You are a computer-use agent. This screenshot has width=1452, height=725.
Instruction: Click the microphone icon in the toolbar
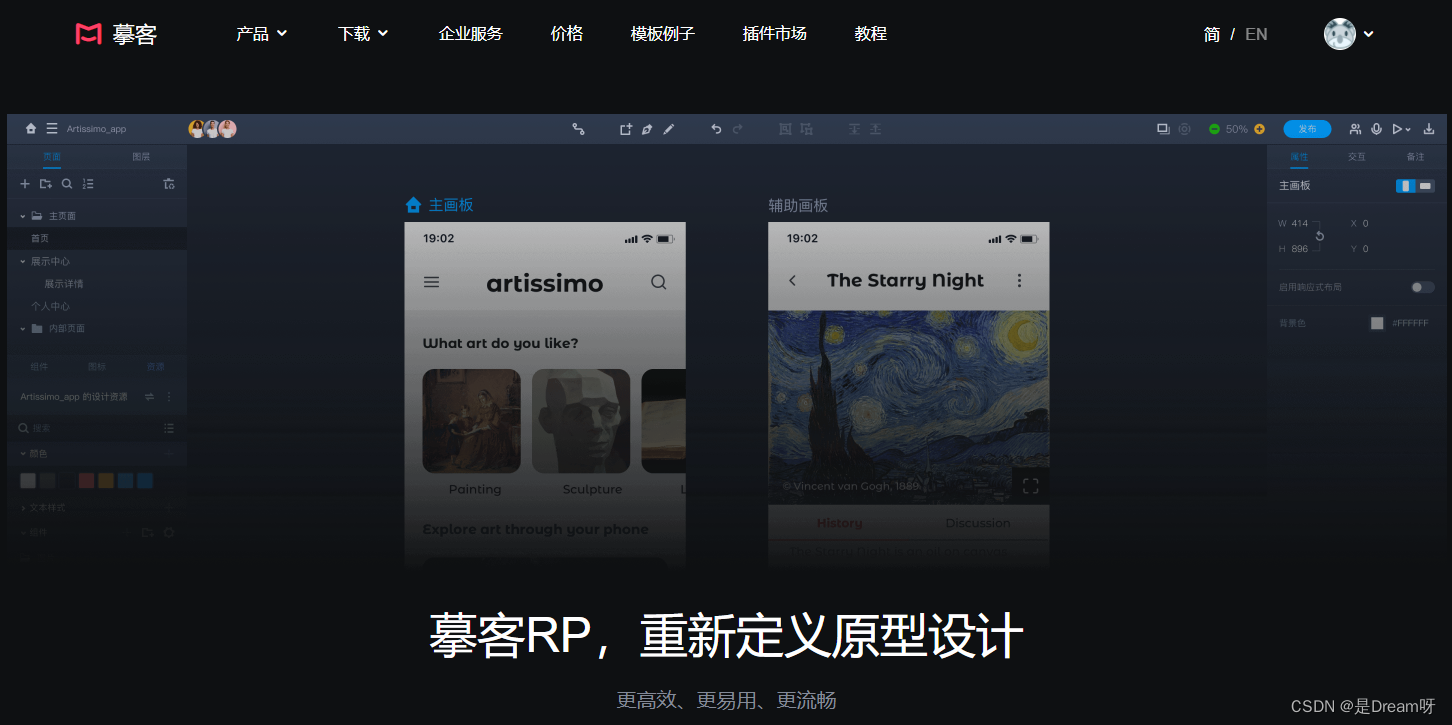click(1377, 129)
